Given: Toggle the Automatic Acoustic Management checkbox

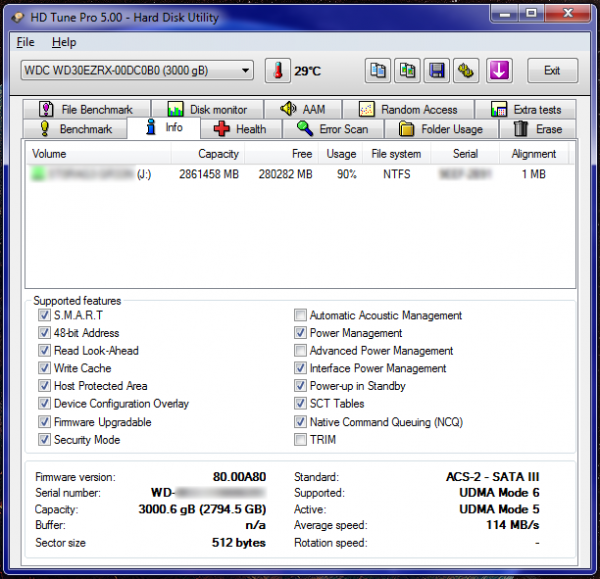Looking at the screenshot, I should coord(300,315).
